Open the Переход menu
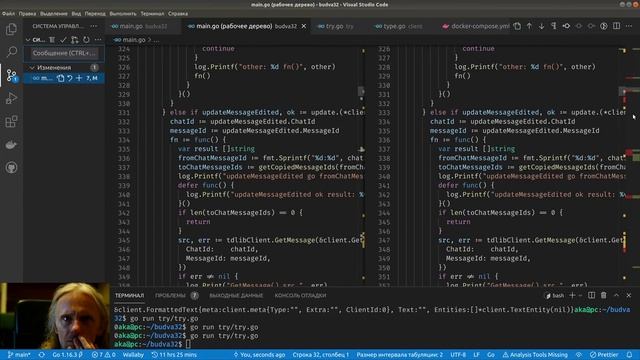This screenshot has width=640, height=360. point(95,13)
